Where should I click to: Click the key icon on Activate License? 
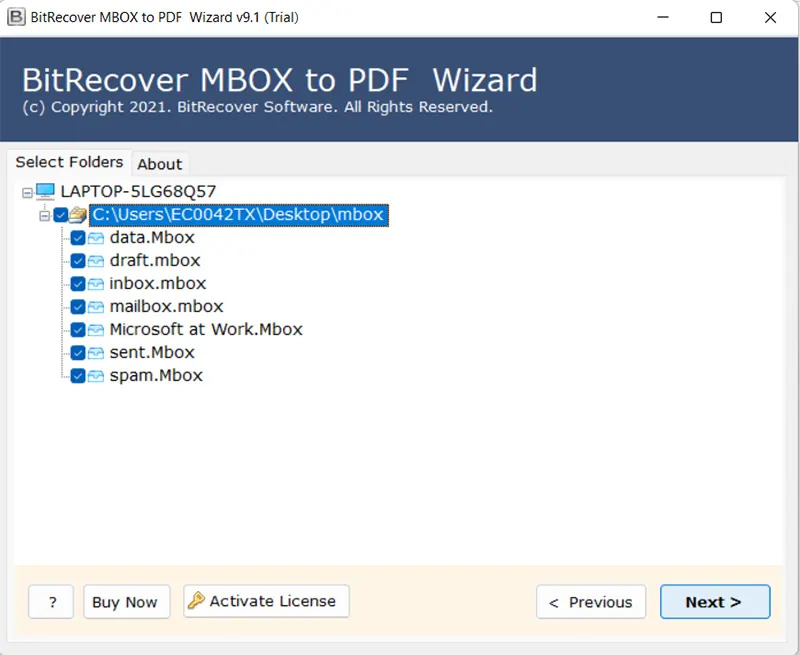(x=199, y=601)
